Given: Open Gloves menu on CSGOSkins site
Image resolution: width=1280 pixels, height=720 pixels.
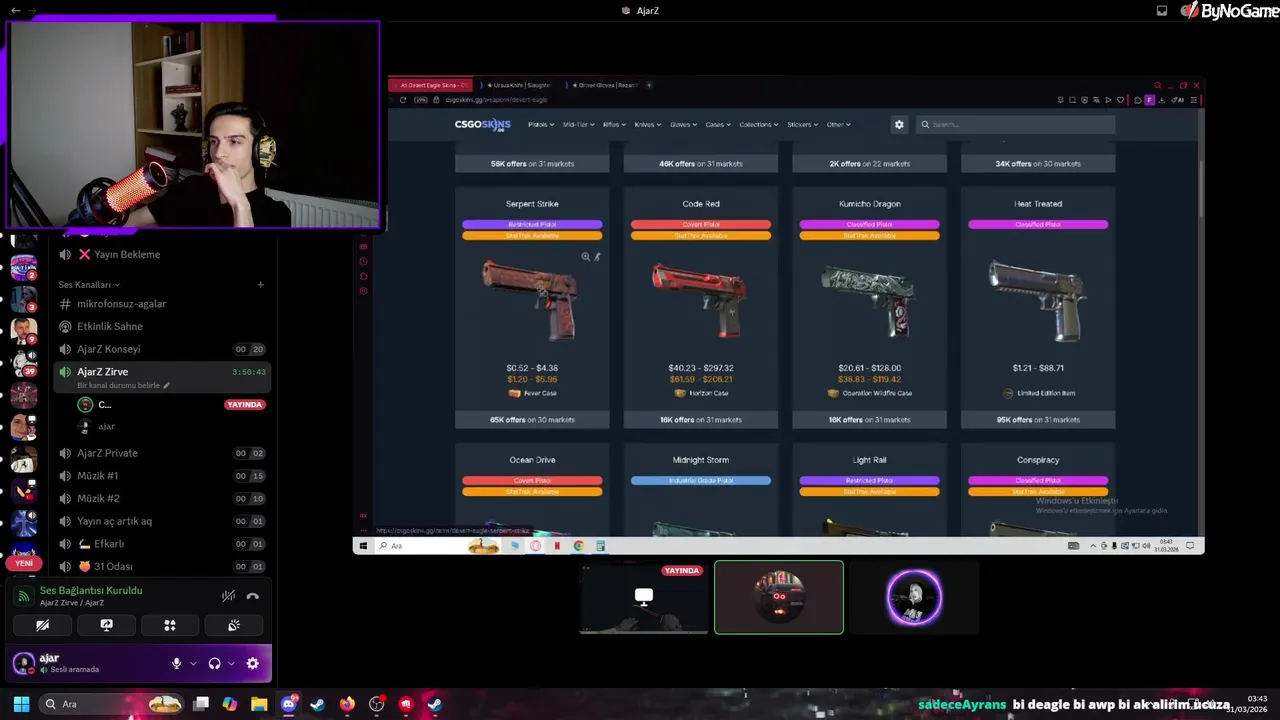Looking at the screenshot, I should (x=683, y=124).
